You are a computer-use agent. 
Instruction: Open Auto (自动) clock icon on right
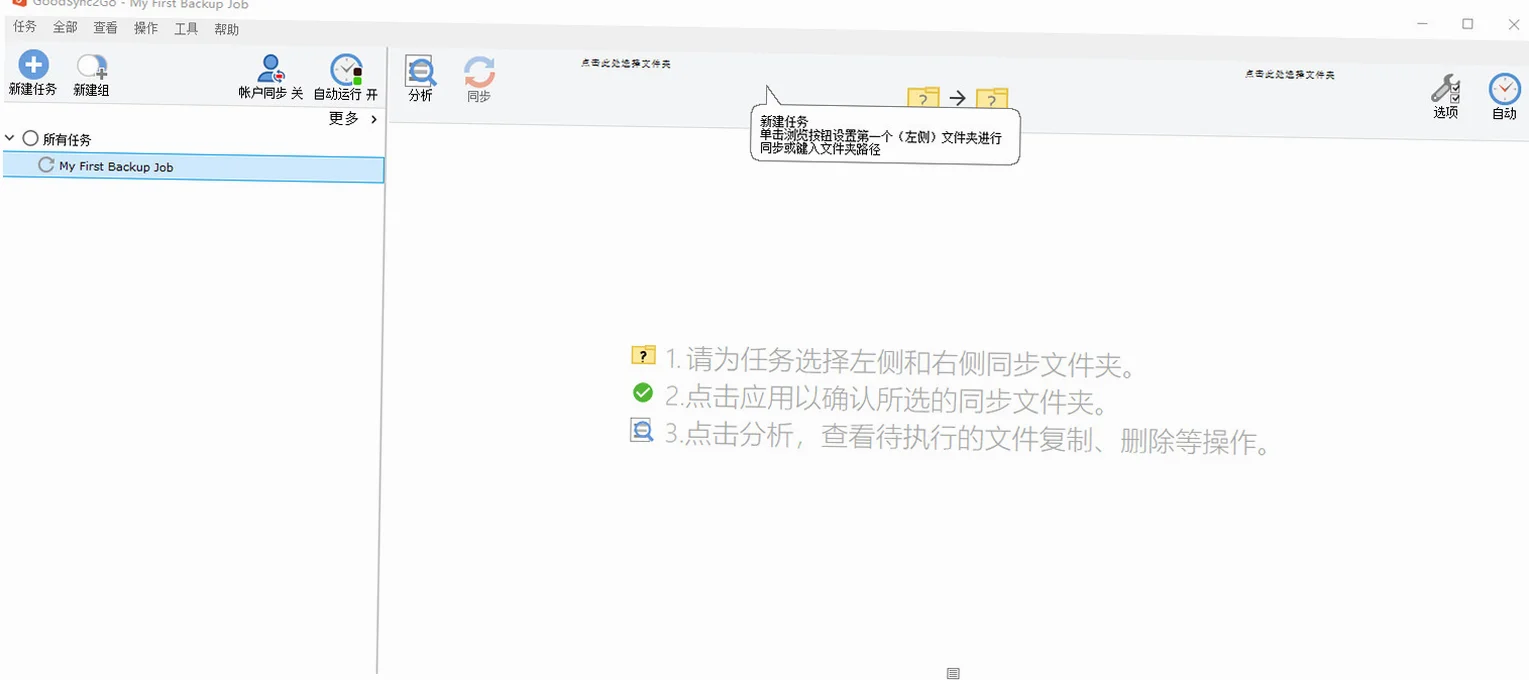(x=1504, y=89)
